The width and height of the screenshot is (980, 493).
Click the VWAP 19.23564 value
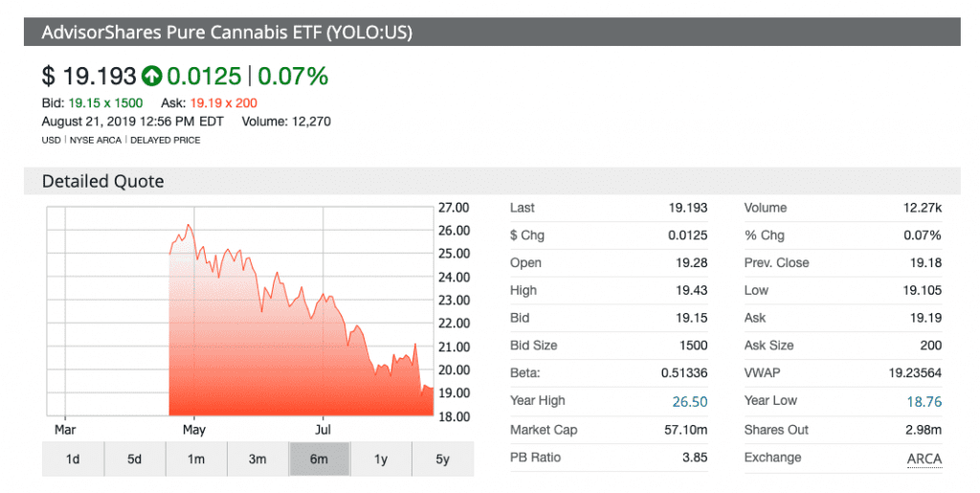click(x=910, y=373)
